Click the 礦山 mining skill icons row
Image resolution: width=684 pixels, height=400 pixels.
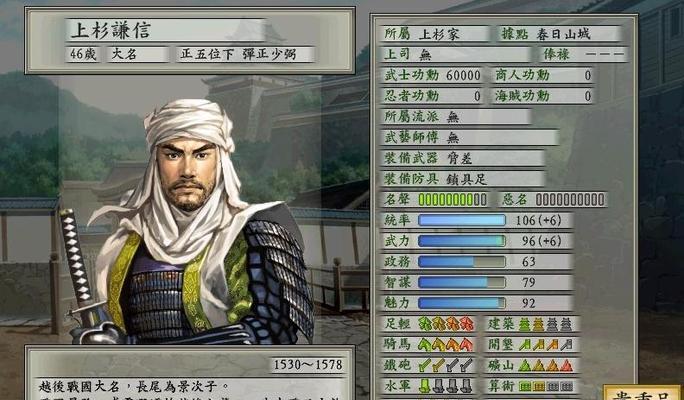(x=545, y=365)
